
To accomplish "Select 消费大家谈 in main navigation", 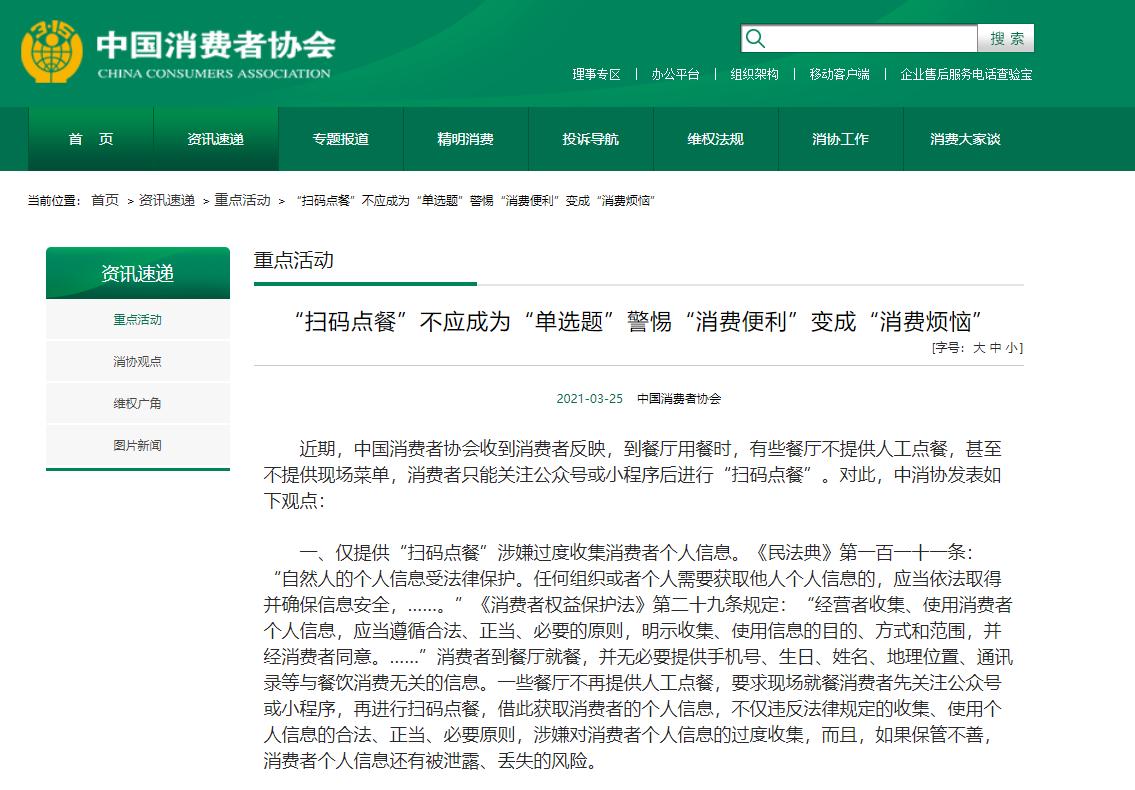I will [966, 139].
